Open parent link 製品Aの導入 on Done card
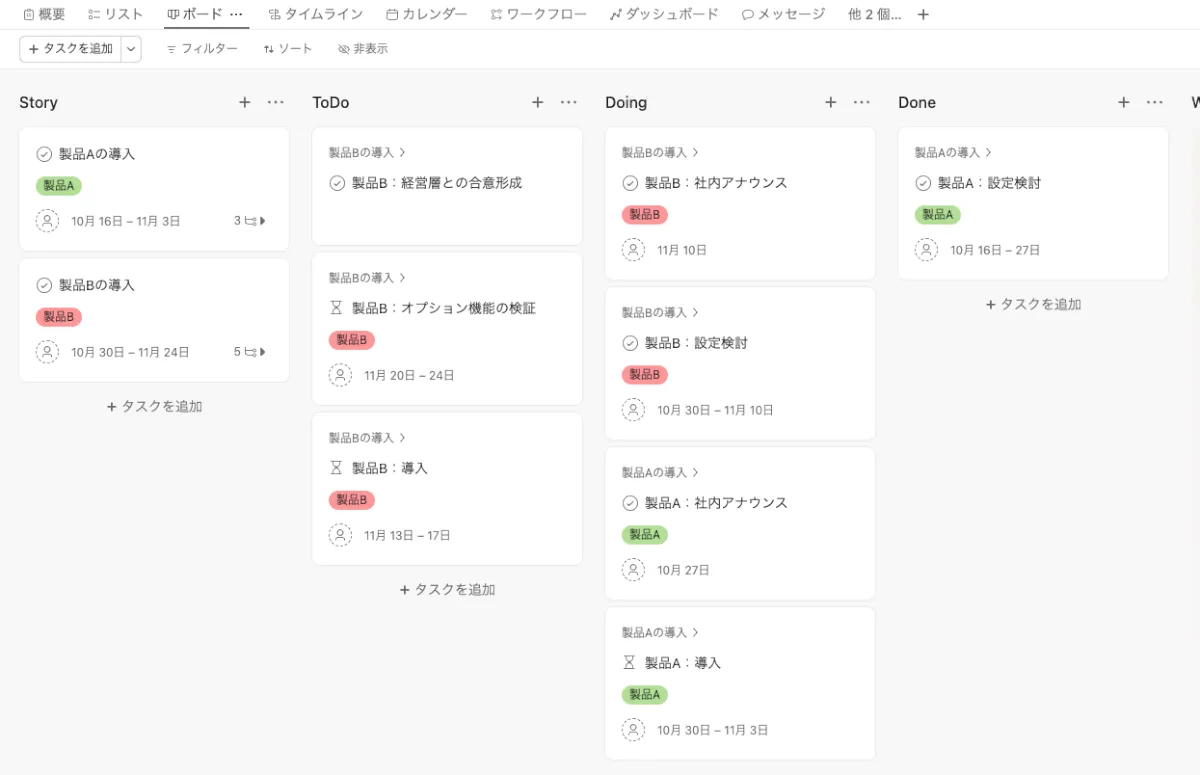 tap(952, 153)
